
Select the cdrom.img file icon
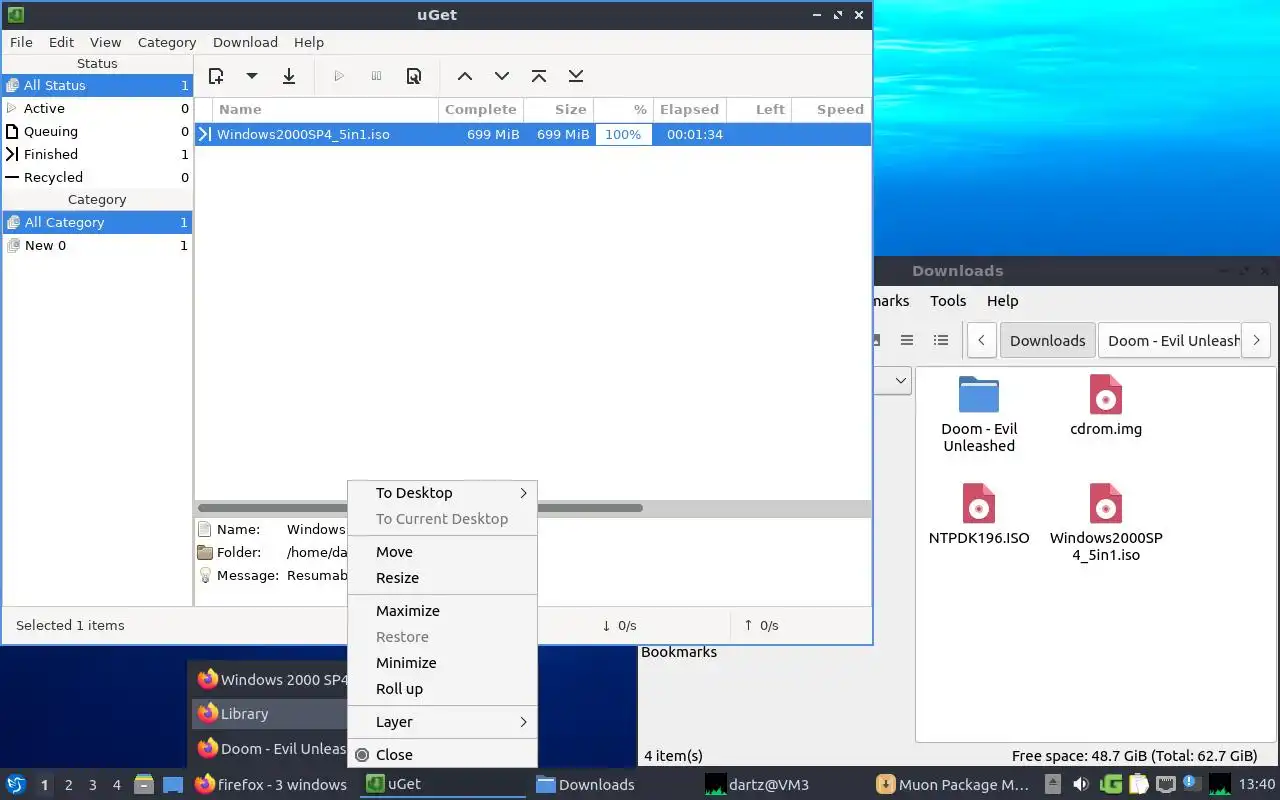click(1106, 394)
